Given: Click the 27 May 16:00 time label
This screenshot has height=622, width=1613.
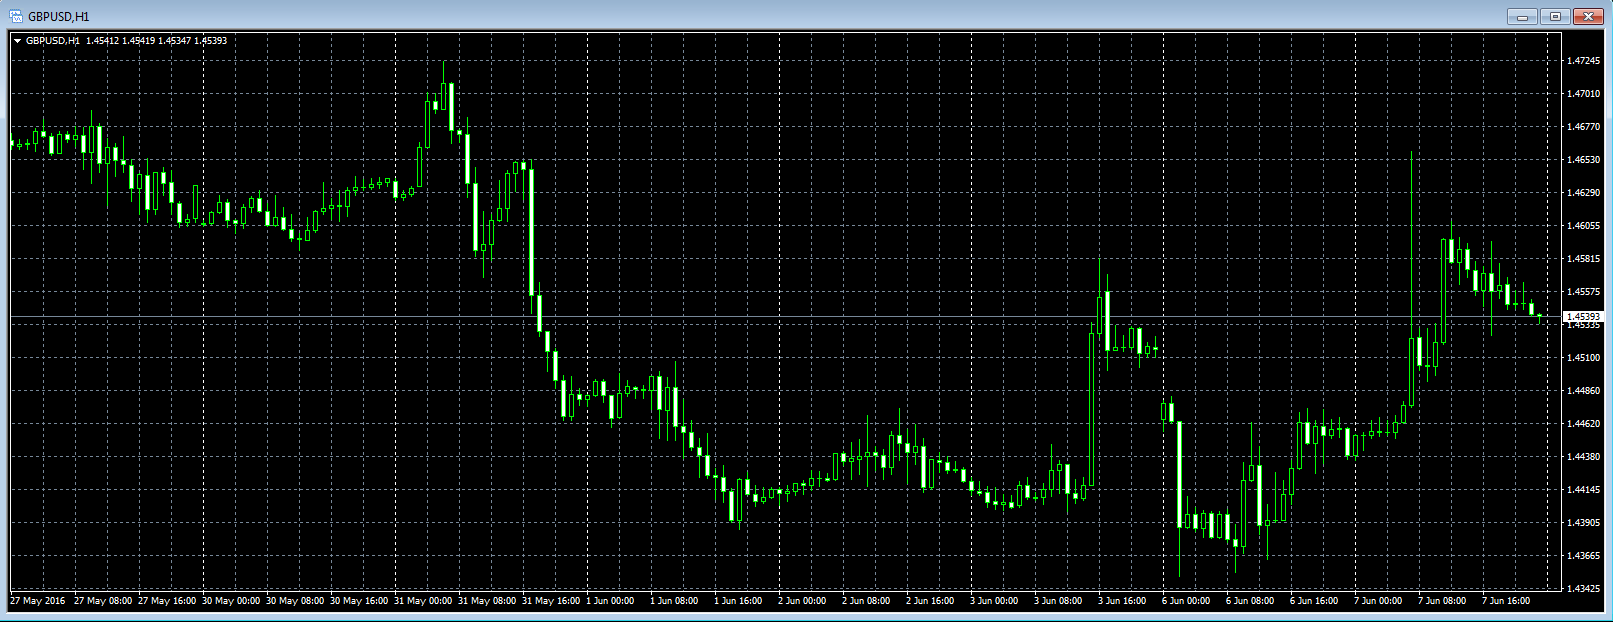Looking at the screenshot, I should [x=167, y=601].
